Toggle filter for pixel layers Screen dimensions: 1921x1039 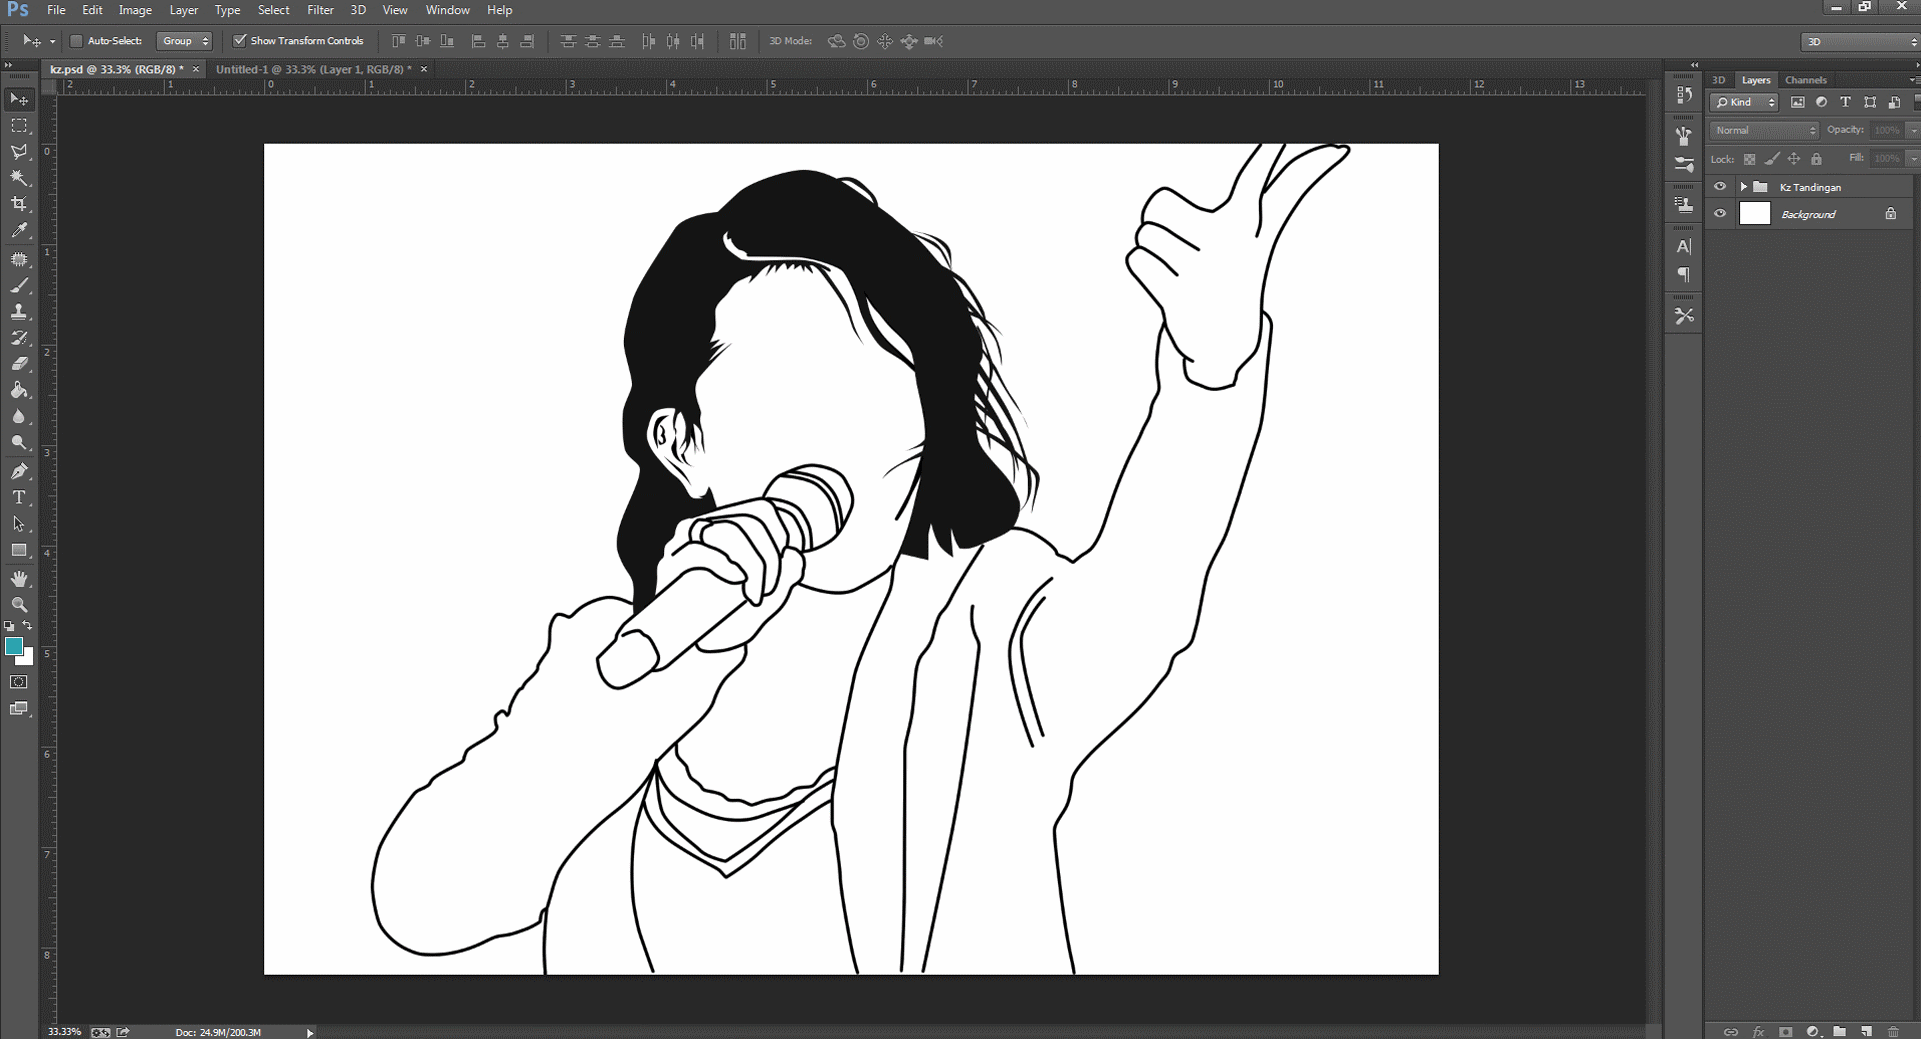[x=1797, y=102]
